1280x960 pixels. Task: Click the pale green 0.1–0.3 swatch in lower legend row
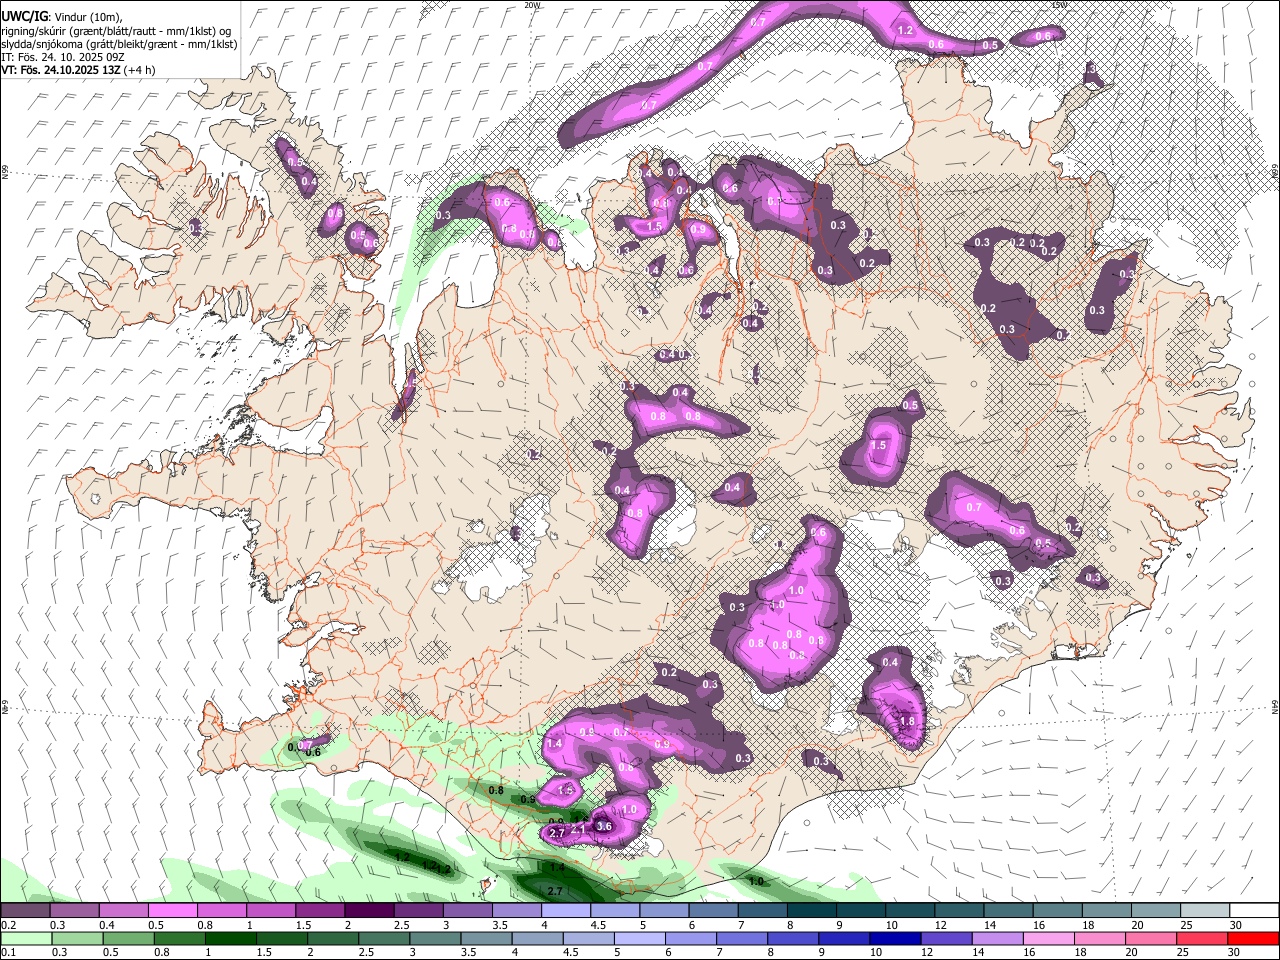click(x=25, y=938)
